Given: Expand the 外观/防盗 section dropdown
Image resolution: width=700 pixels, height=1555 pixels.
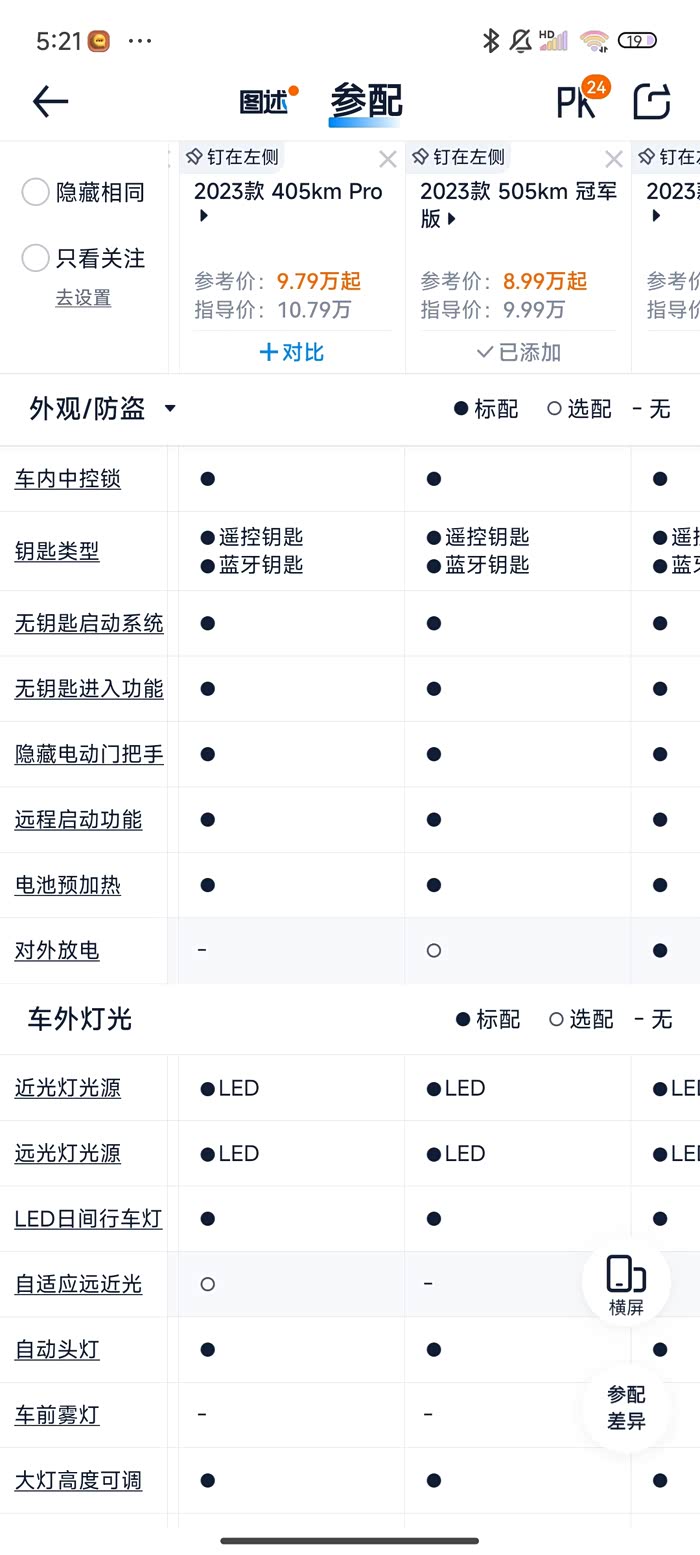Looking at the screenshot, I should 170,409.
